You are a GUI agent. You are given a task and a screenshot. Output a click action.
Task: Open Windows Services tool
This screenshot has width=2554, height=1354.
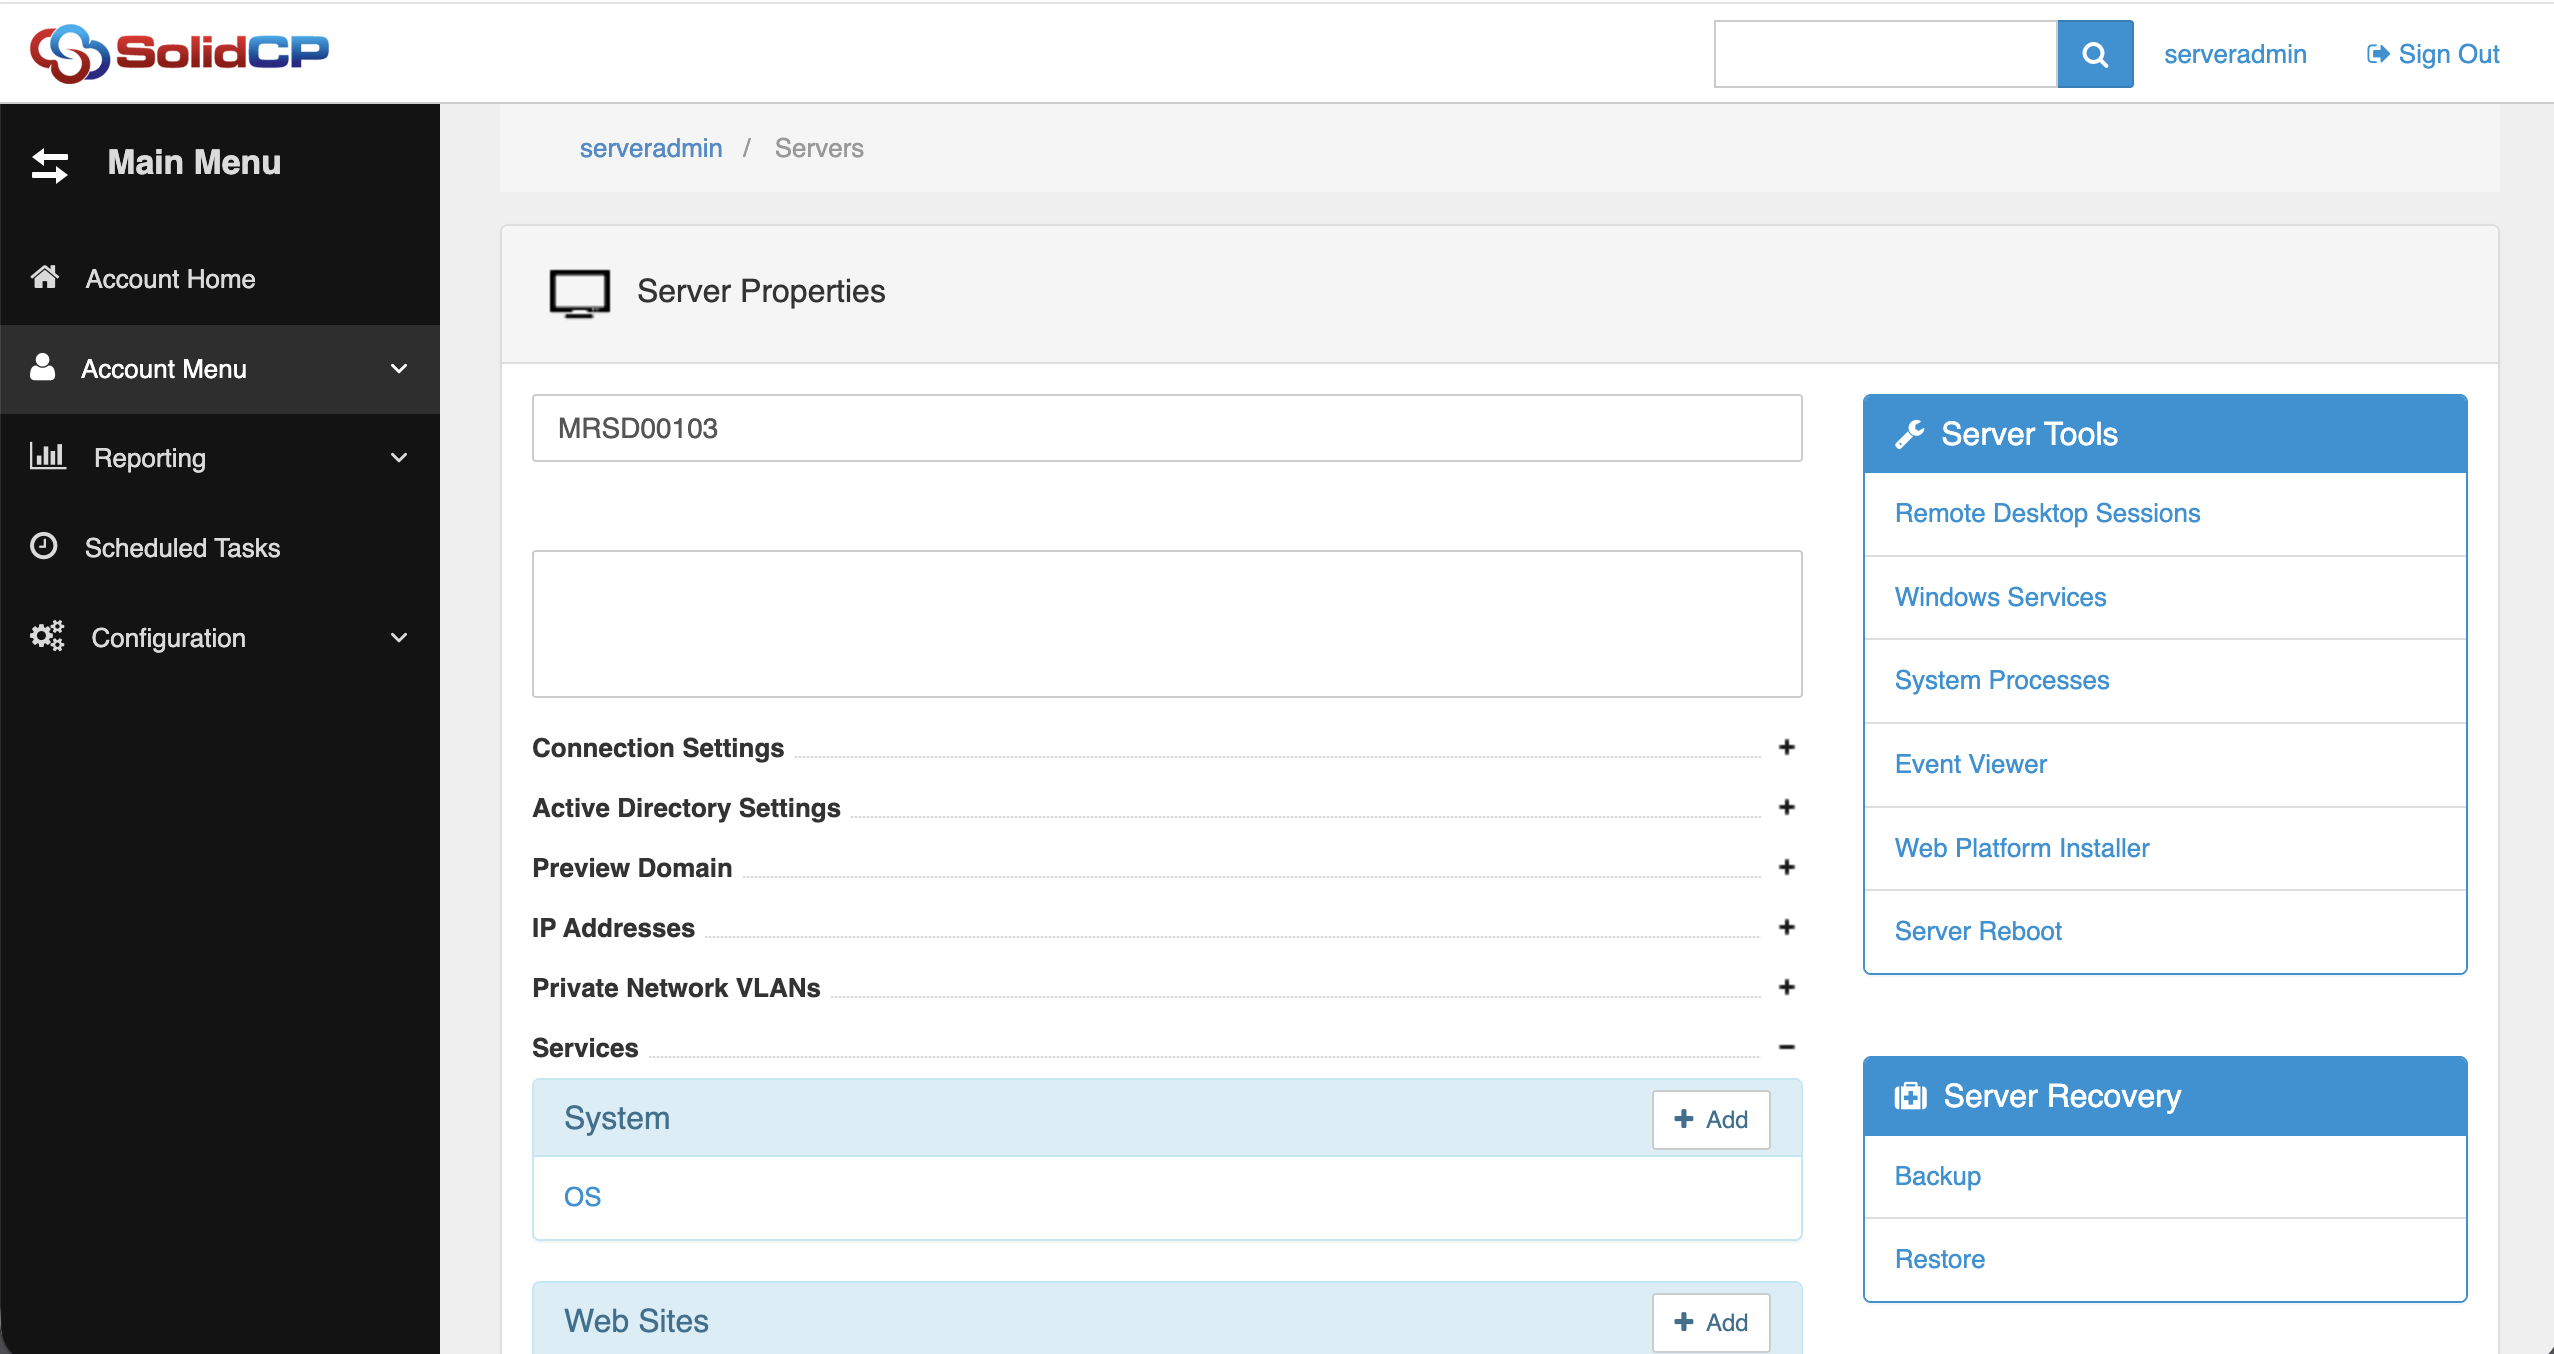(2000, 597)
